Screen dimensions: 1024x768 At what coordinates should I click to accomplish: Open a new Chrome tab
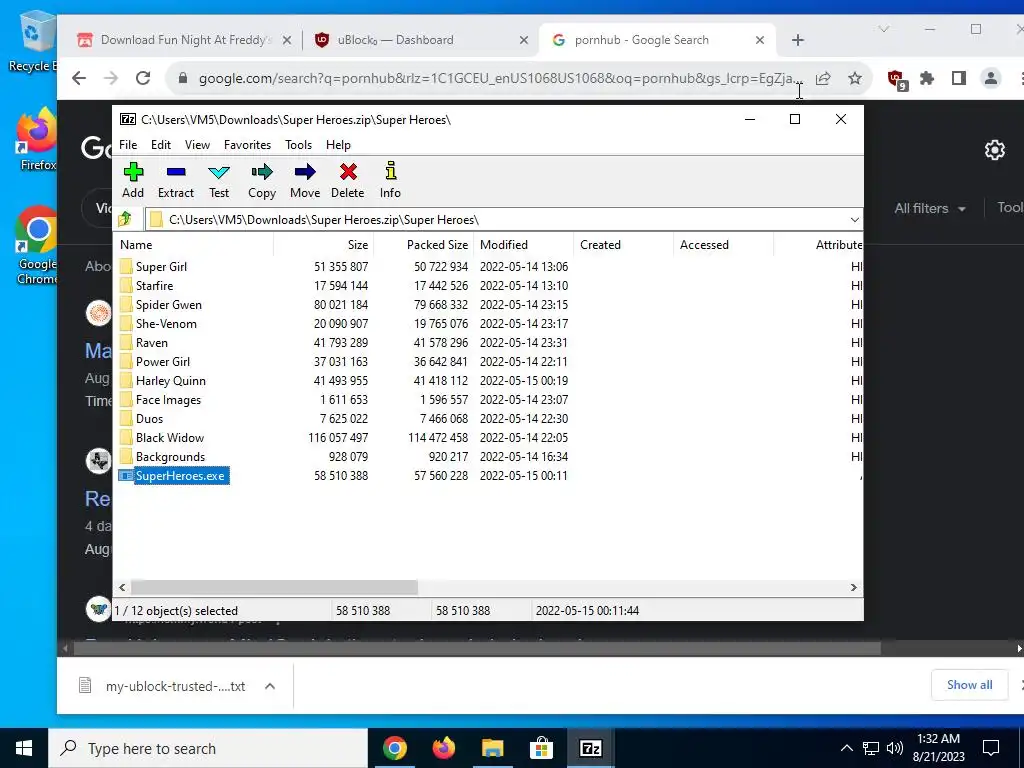797,40
